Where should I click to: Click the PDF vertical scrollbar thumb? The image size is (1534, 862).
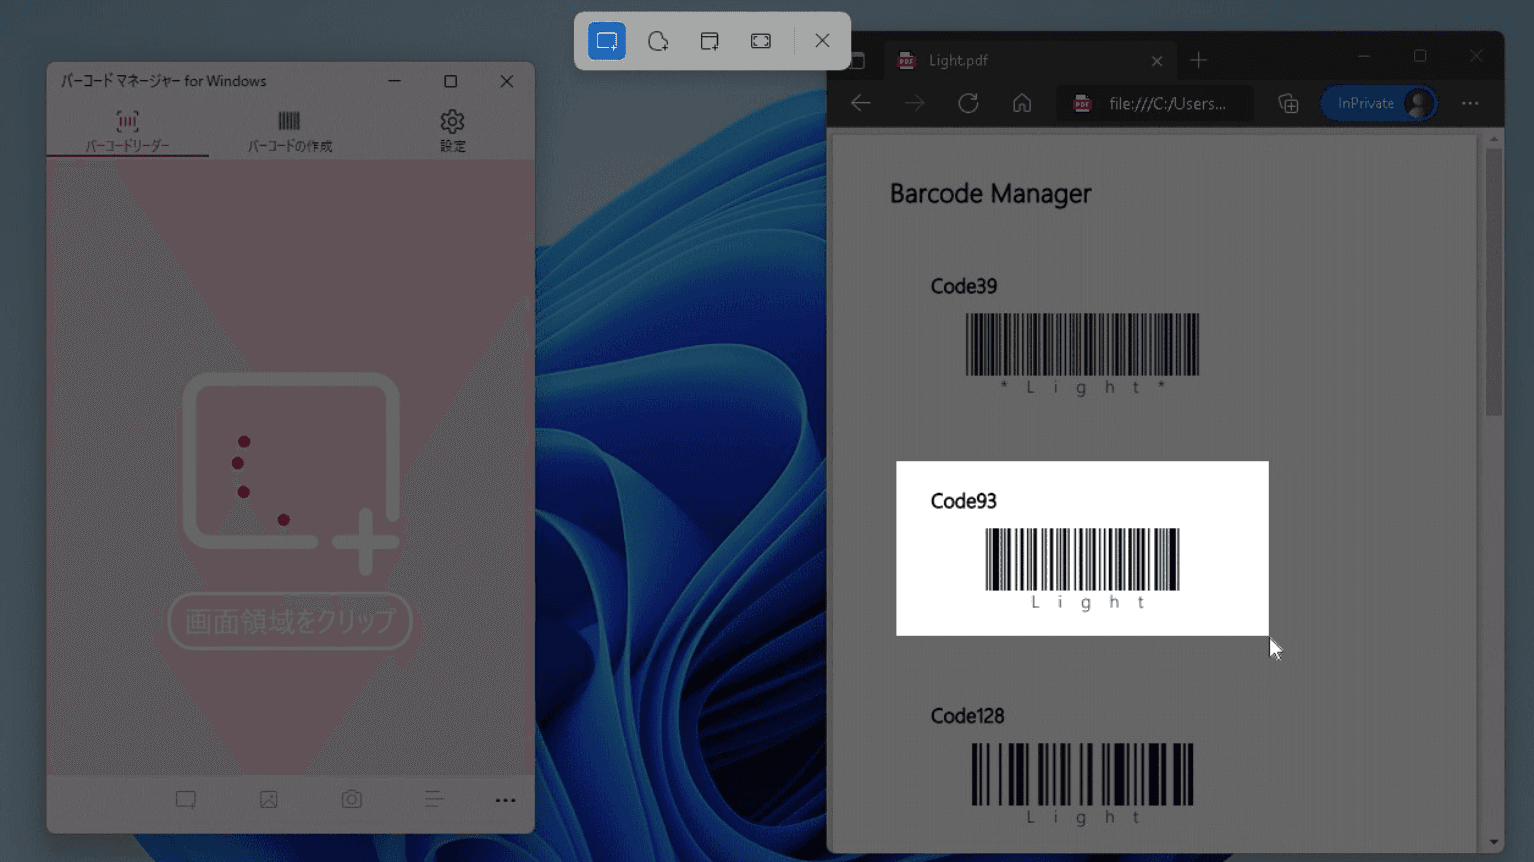(x=1494, y=282)
